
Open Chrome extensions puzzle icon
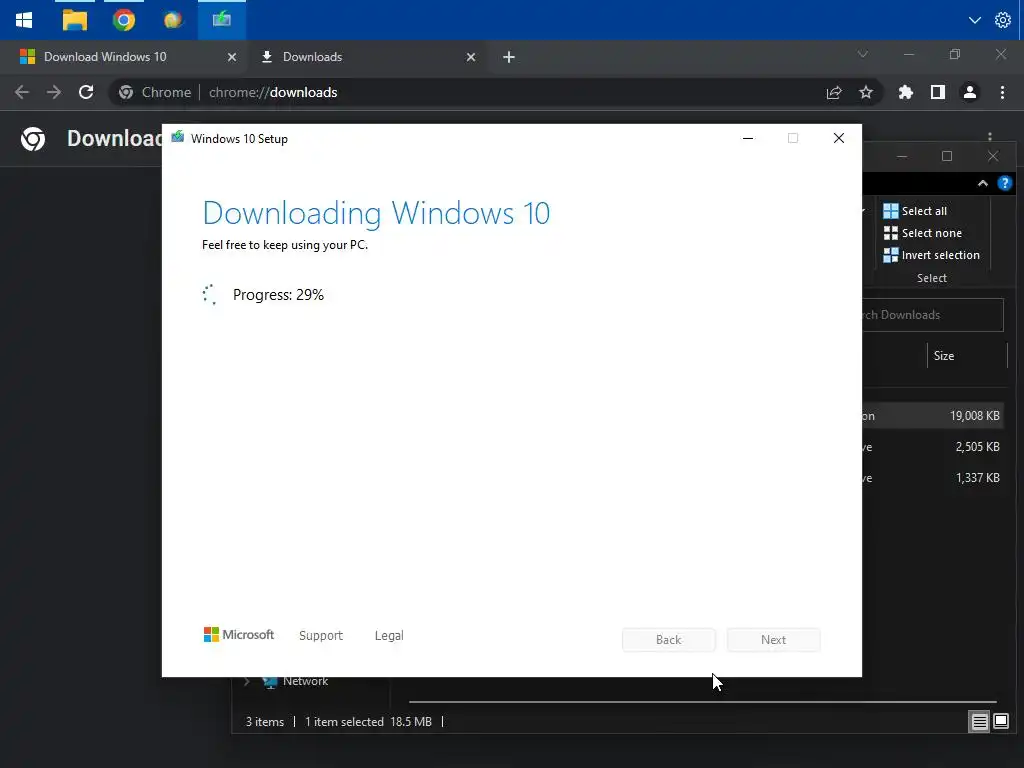[x=905, y=93]
